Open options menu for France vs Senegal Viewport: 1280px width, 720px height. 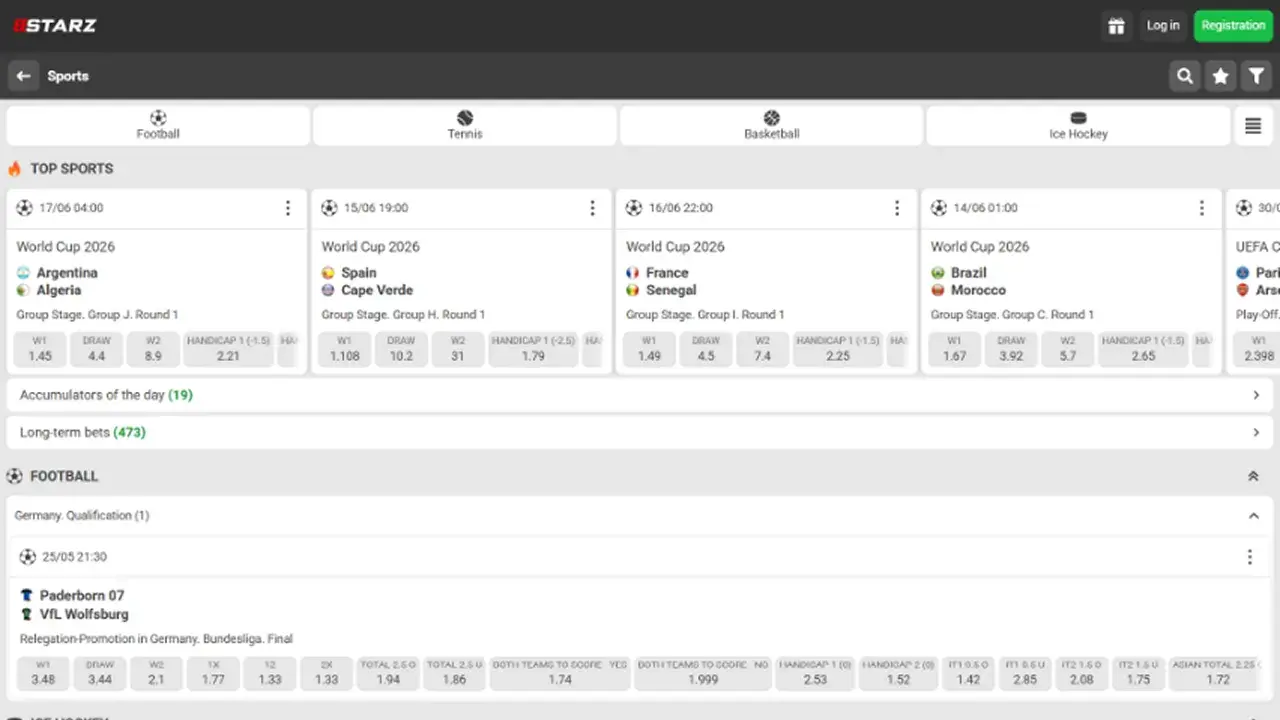pyautogui.click(x=897, y=208)
